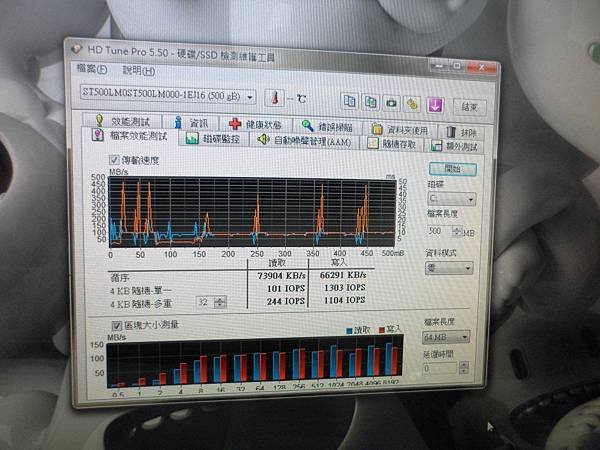The width and height of the screenshot is (600, 450).
Task: Click the 101 IOPS read value
Action: tap(286, 288)
